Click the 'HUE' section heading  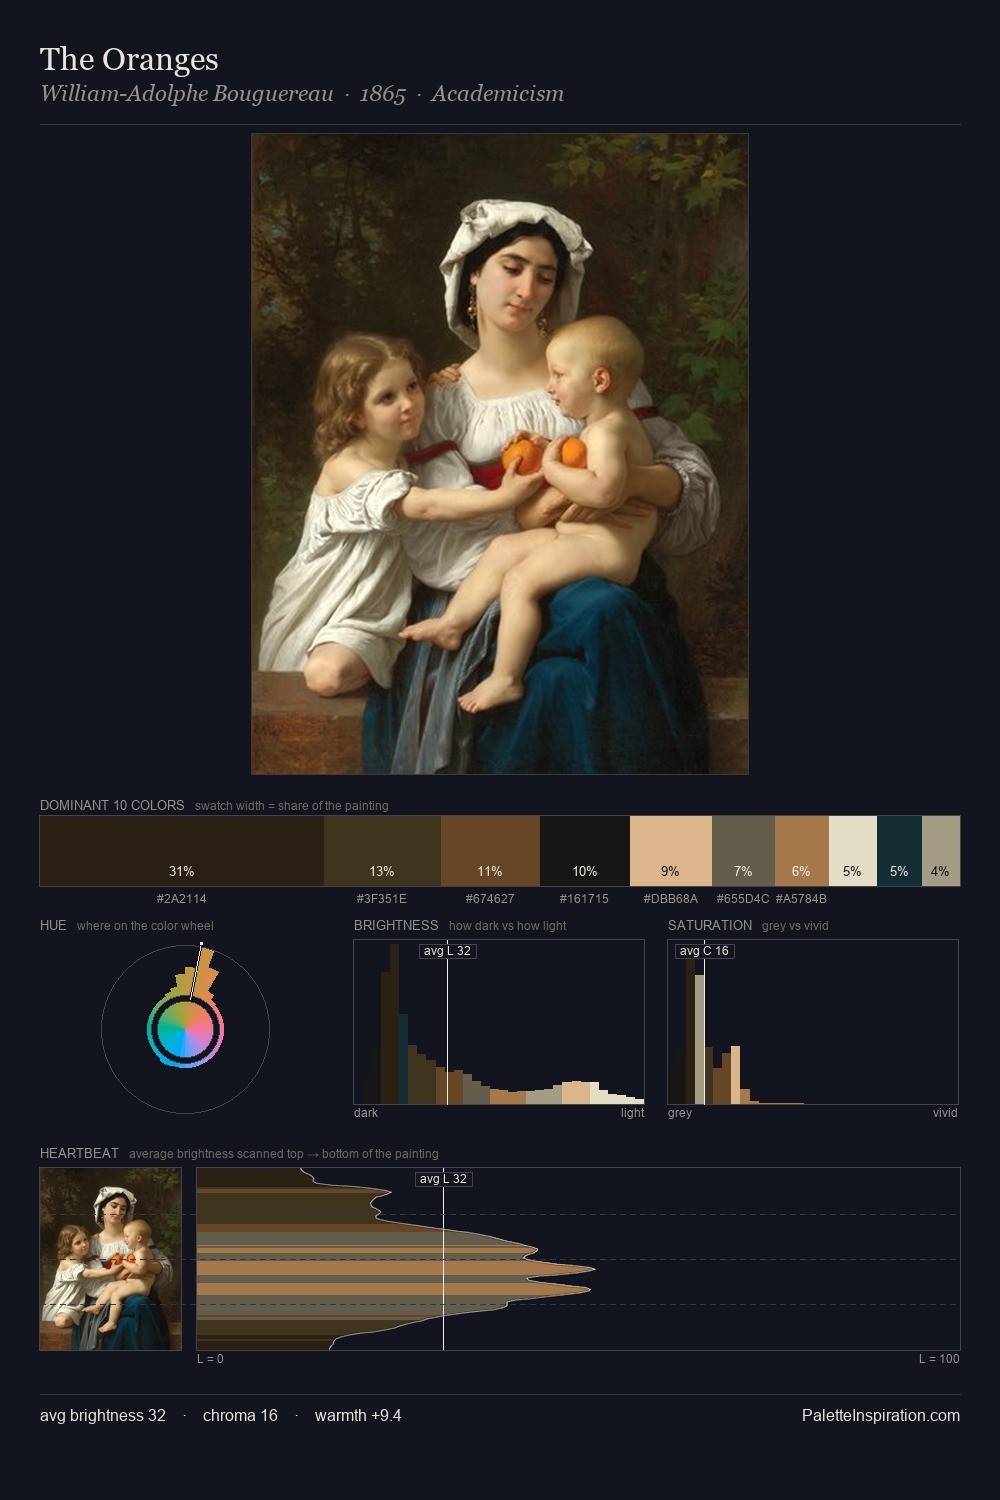[53, 925]
